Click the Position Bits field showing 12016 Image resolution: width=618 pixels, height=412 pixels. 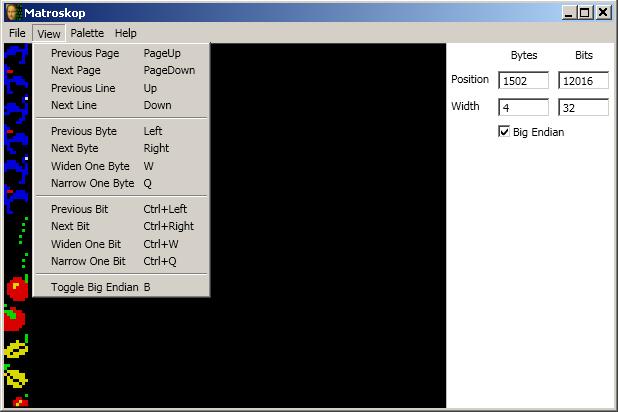click(583, 81)
